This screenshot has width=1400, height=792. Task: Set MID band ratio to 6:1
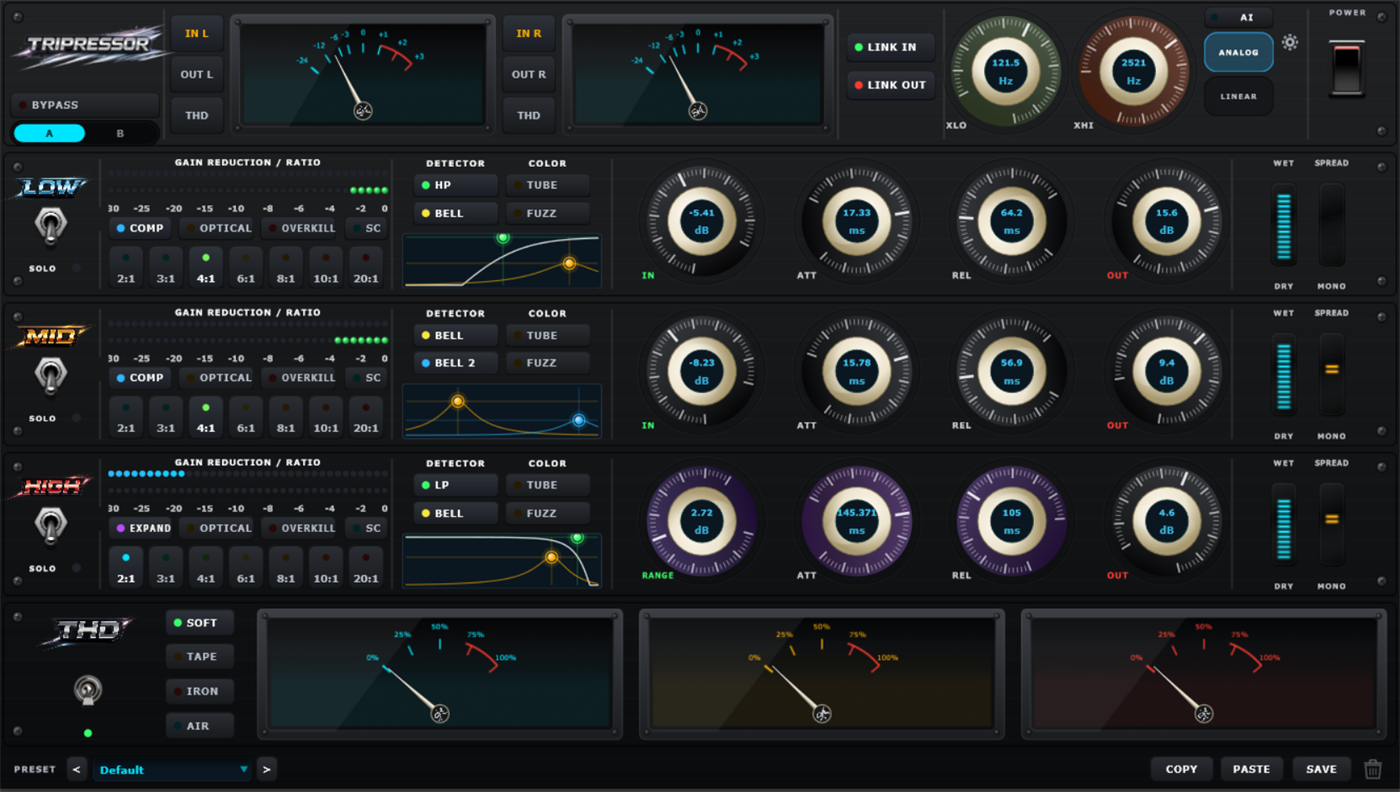pyautogui.click(x=246, y=416)
